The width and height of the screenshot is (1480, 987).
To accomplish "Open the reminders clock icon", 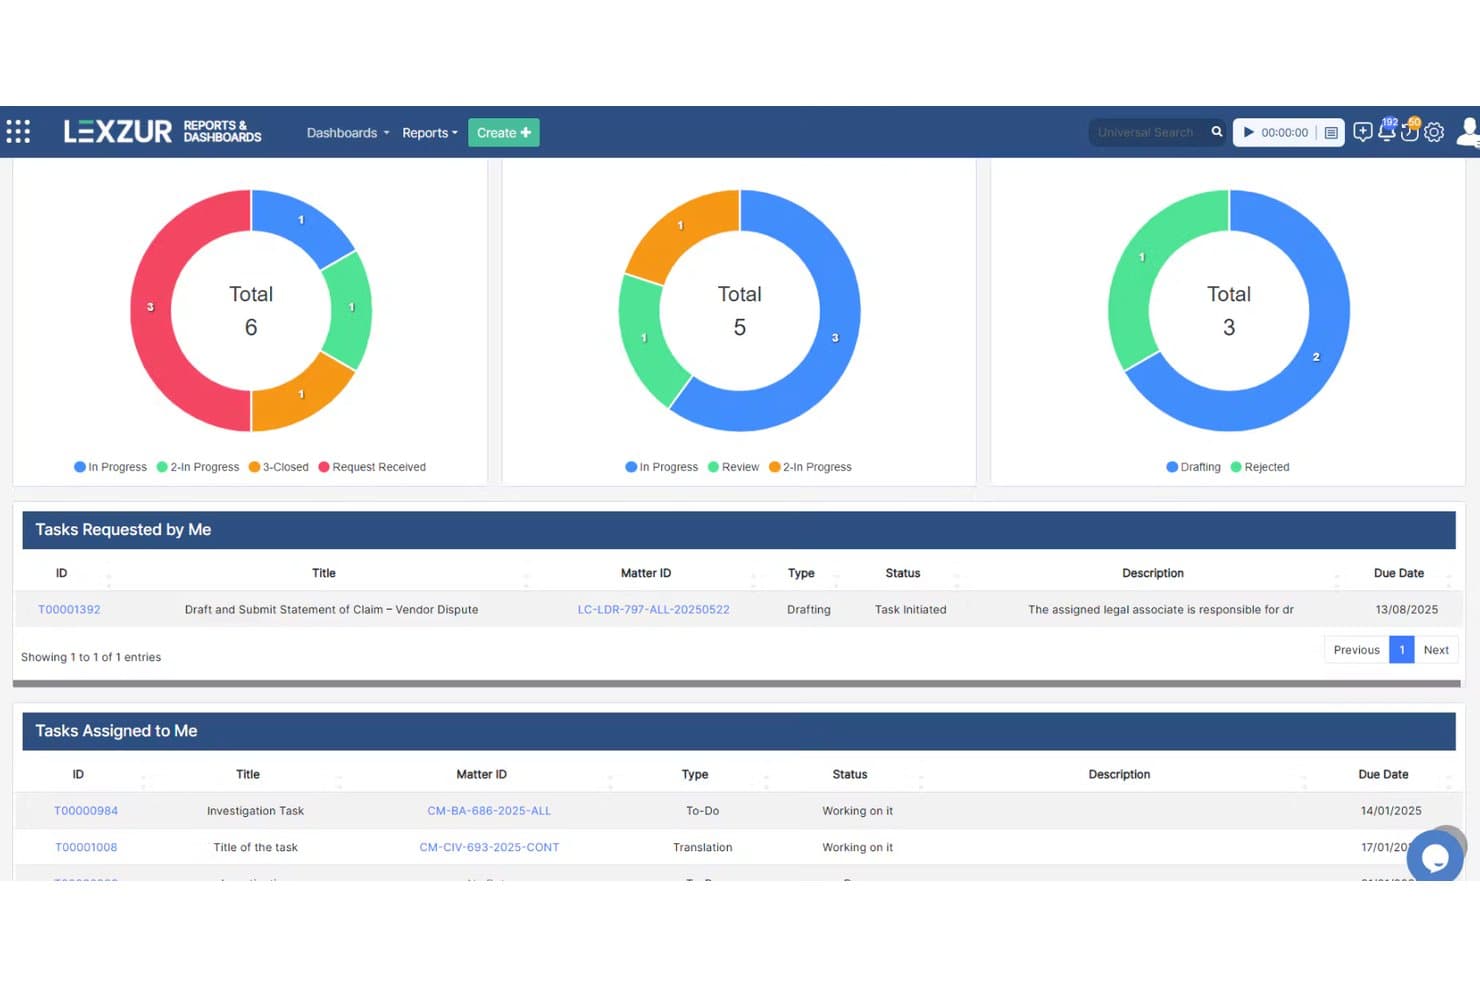I will (1409, 131).
